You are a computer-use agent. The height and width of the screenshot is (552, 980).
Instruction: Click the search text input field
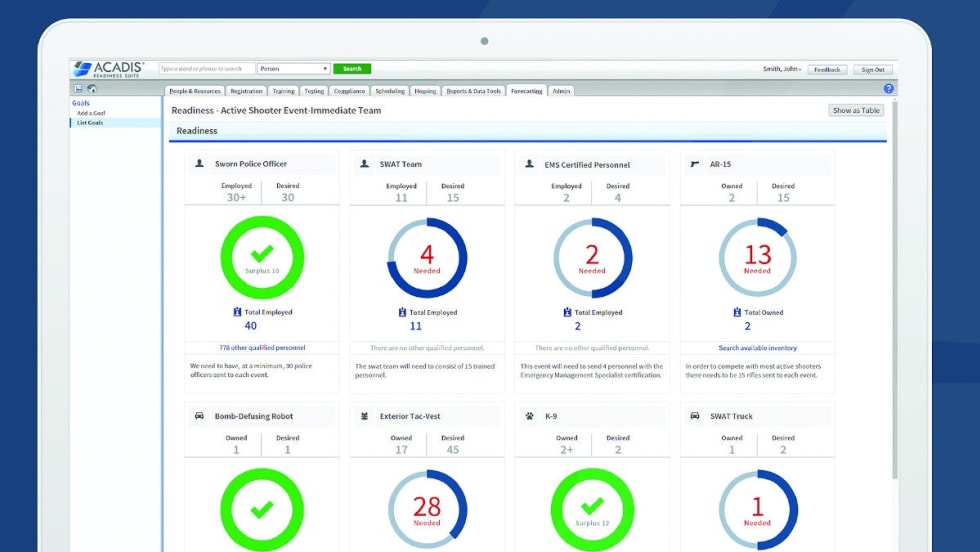pyautogui.click(x=207, y=69)
